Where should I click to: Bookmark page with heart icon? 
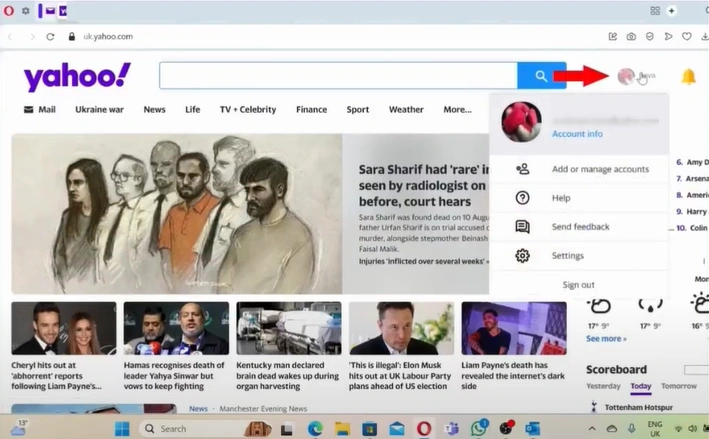tap(686, 37)
